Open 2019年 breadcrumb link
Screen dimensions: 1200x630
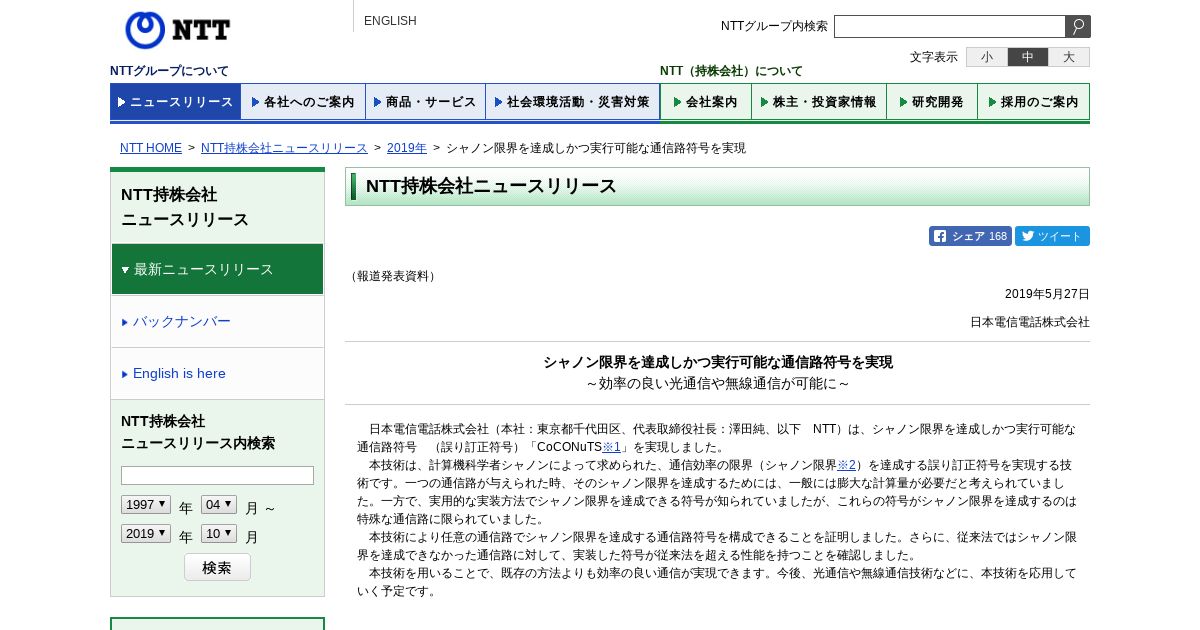coord(407,148)
